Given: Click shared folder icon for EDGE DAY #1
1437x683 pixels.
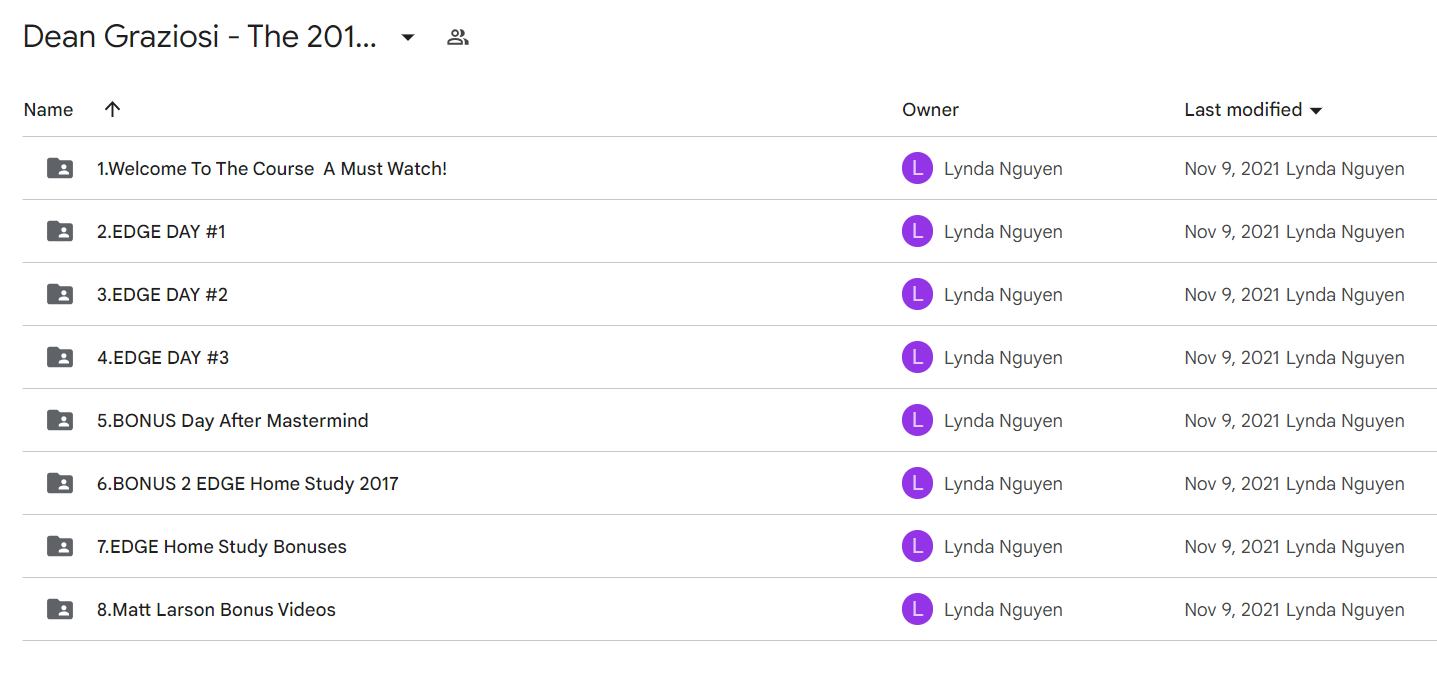Looking at the screenshot, I should pyautogui.click(x=60, y=231).
